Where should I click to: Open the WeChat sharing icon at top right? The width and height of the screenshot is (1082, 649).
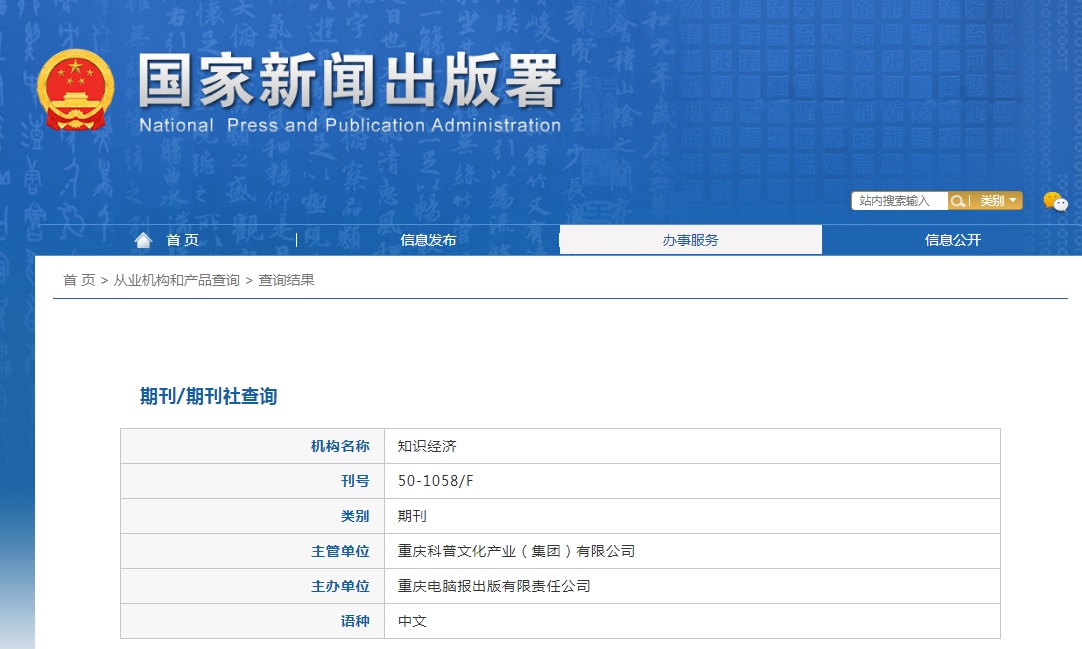click(x=1057, y=203)
